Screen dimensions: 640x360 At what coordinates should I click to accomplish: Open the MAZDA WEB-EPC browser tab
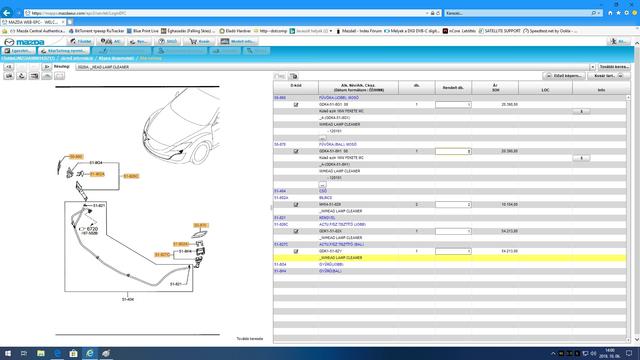(33, 22)
